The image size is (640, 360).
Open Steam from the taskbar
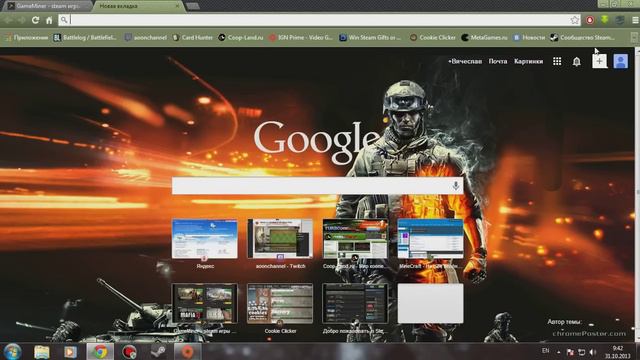(158, 352)
